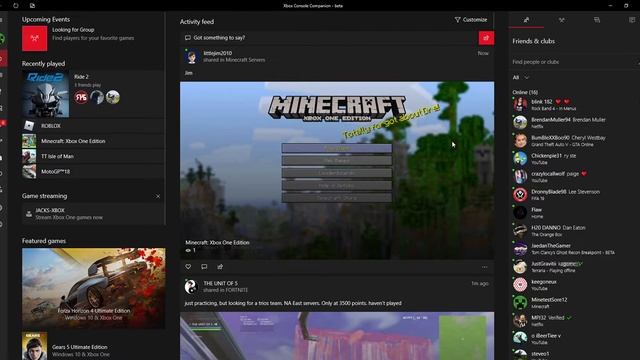Click the littlejim2010 username
This screenshot has height=360, width=640.
pos(218,53)
